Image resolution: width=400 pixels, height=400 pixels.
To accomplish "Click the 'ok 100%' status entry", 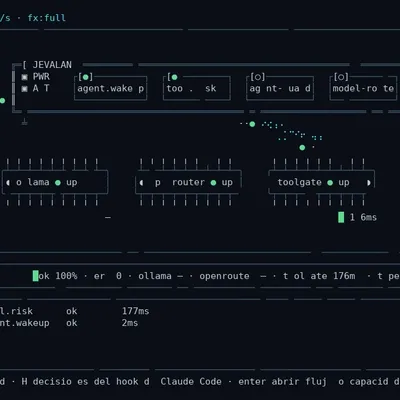I will (x=58, y=276).
